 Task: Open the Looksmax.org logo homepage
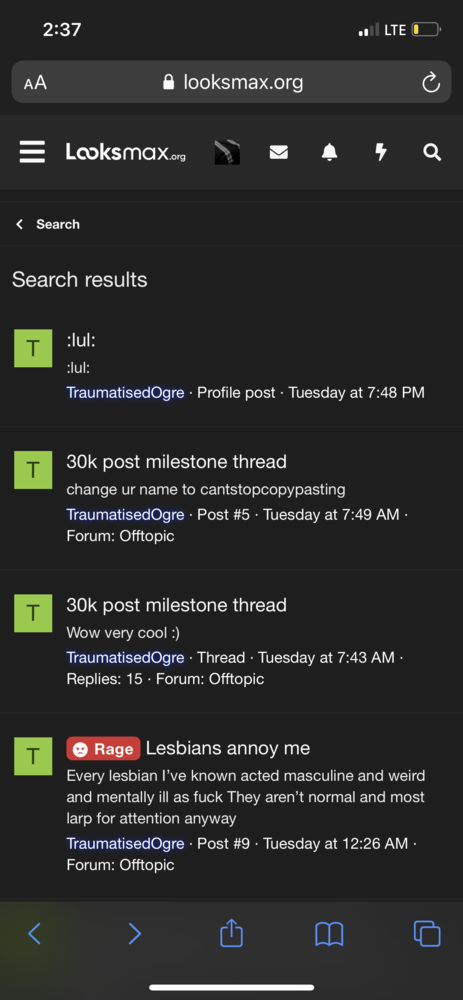click(126, 152)
